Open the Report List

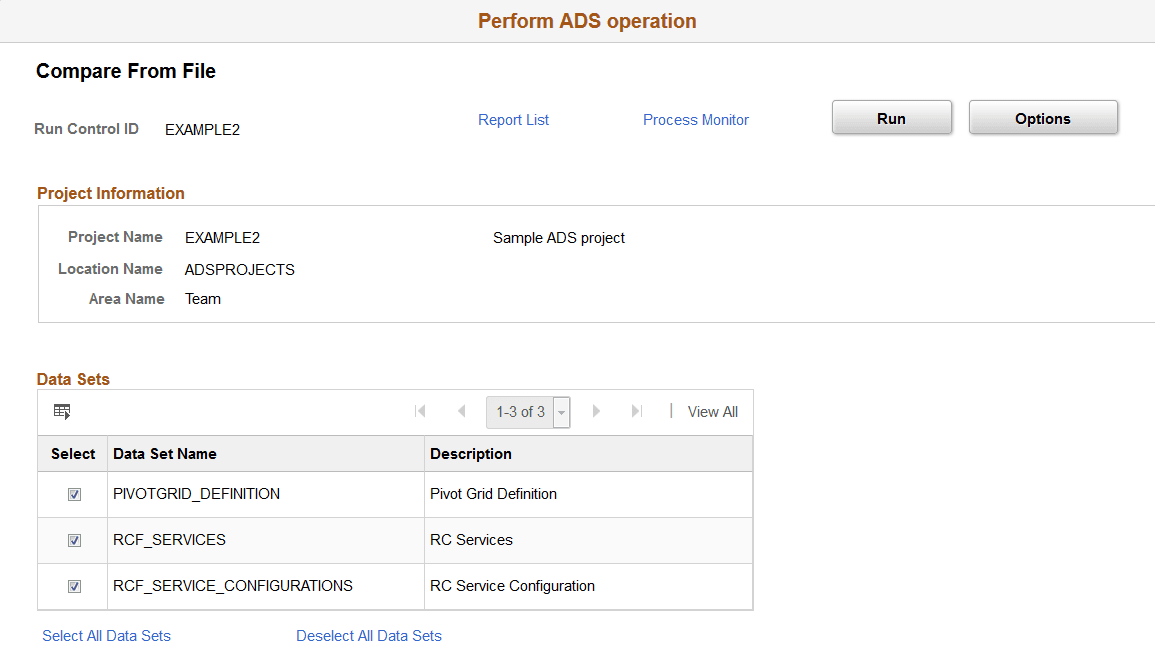pyautogui.click(x=513, y=119)
